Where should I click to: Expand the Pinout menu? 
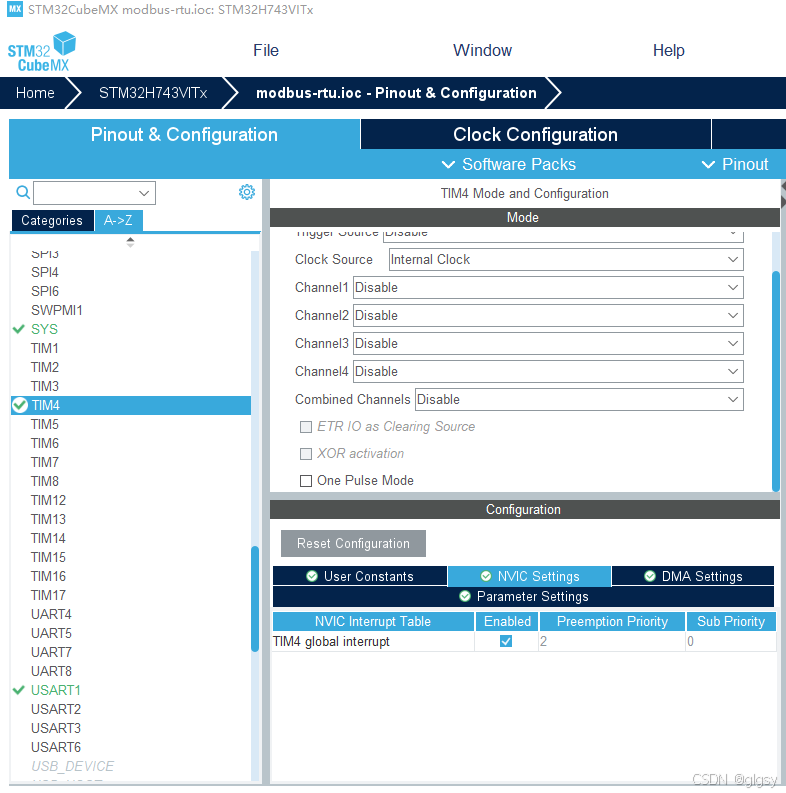tap(735, 164)
